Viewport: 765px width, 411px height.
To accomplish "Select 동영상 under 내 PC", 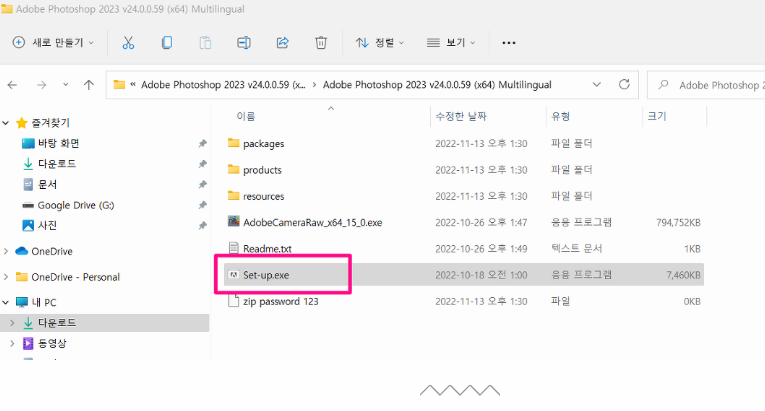I will [x=52, y=344].
